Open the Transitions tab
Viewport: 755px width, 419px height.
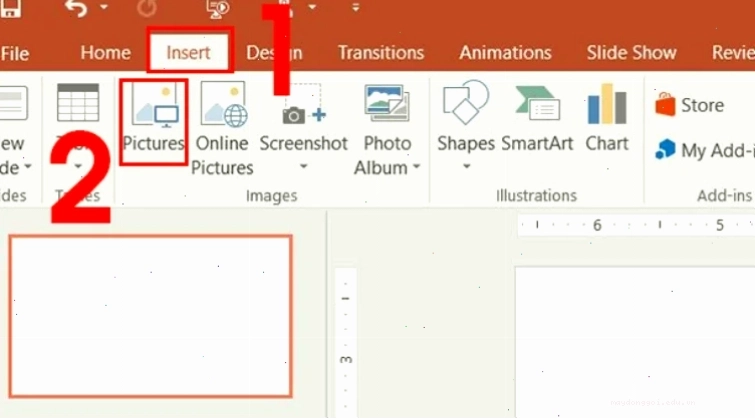click(x=381, y=52)
